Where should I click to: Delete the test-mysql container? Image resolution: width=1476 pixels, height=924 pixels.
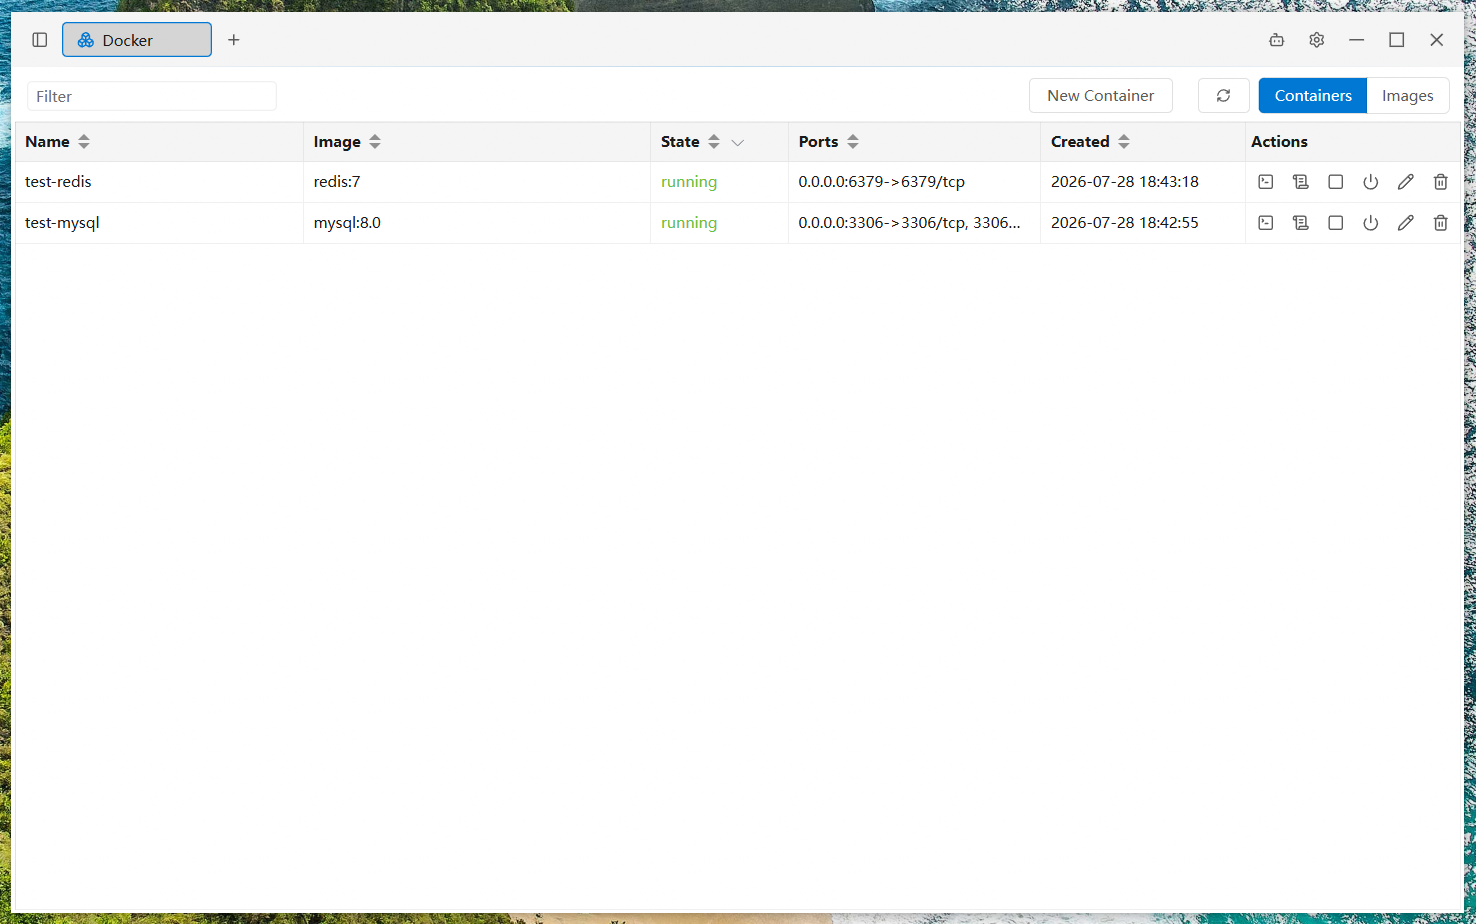click(1440, 223)
